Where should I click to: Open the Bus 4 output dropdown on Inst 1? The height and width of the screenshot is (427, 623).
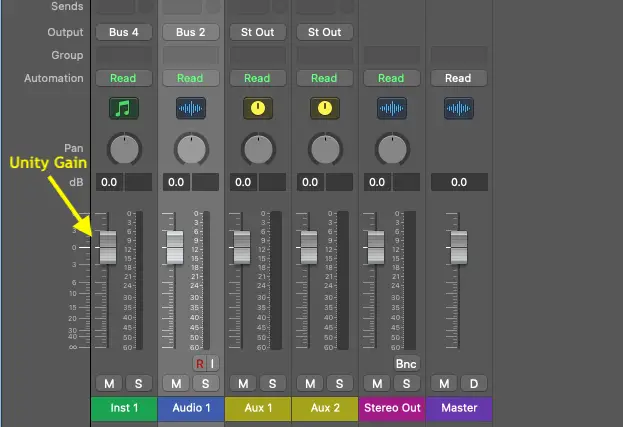[124, 32]
